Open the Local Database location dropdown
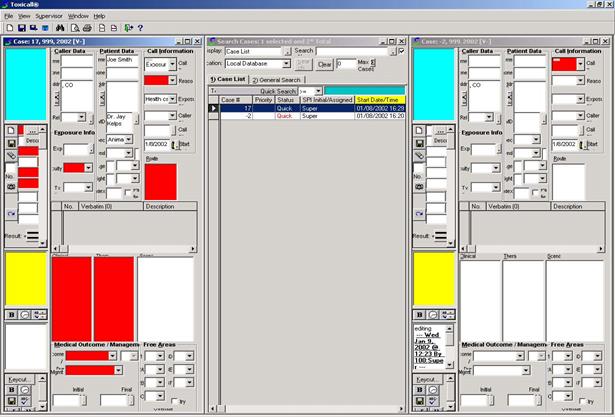The height and width of the screenshot is (417, 615). [x=285, y=63]
